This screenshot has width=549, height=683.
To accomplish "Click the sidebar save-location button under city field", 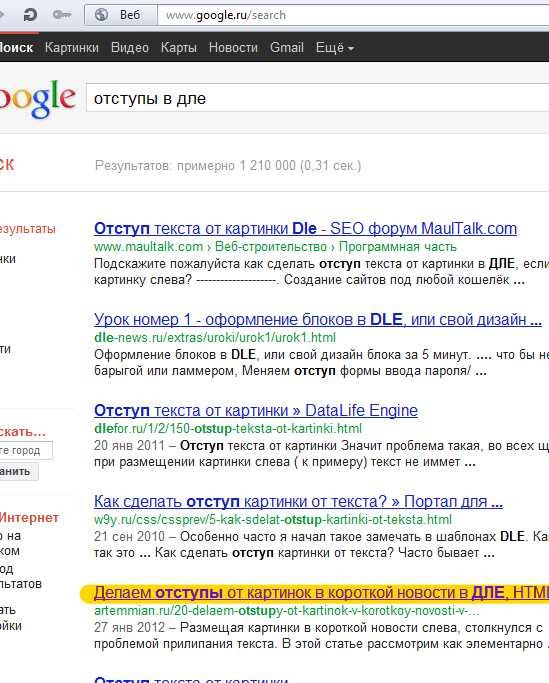I will pos(19,472).
